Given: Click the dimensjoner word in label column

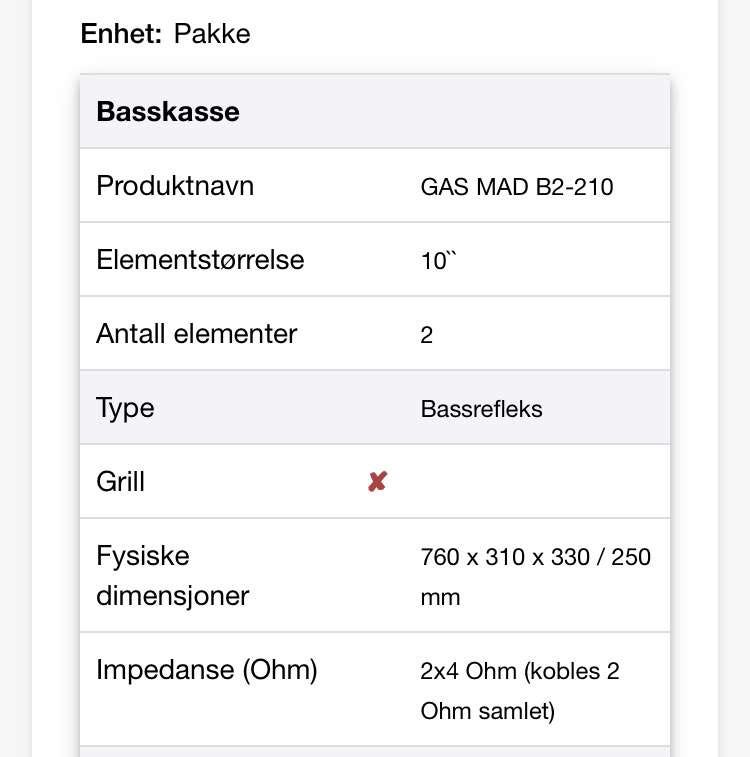Looking at the screenshot, I should (173, 596).
